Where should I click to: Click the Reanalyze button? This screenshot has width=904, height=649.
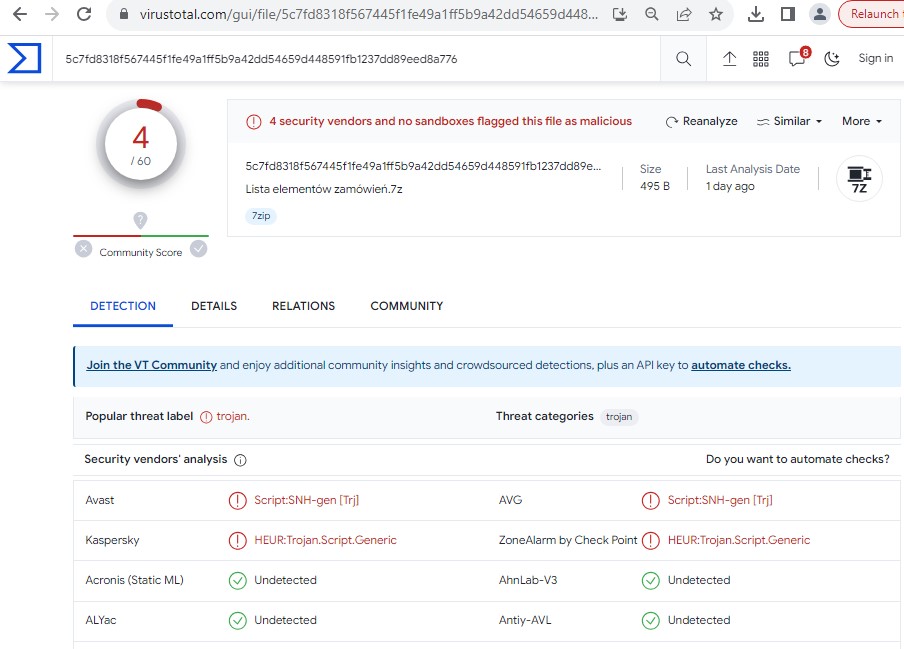(x=701, y=121)
